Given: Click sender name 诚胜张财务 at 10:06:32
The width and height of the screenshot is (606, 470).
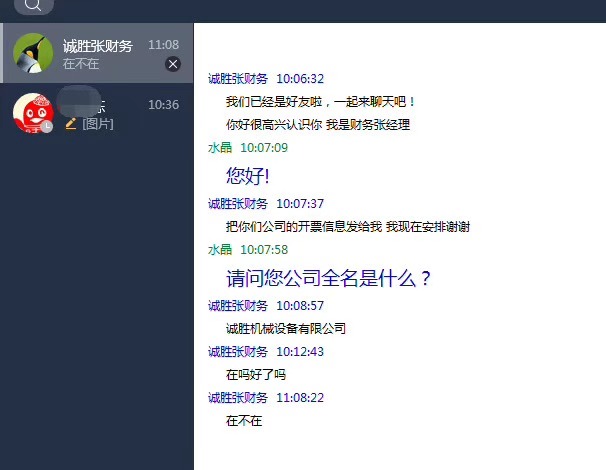Looking at the screenshot, I should [x=238, y=79].
